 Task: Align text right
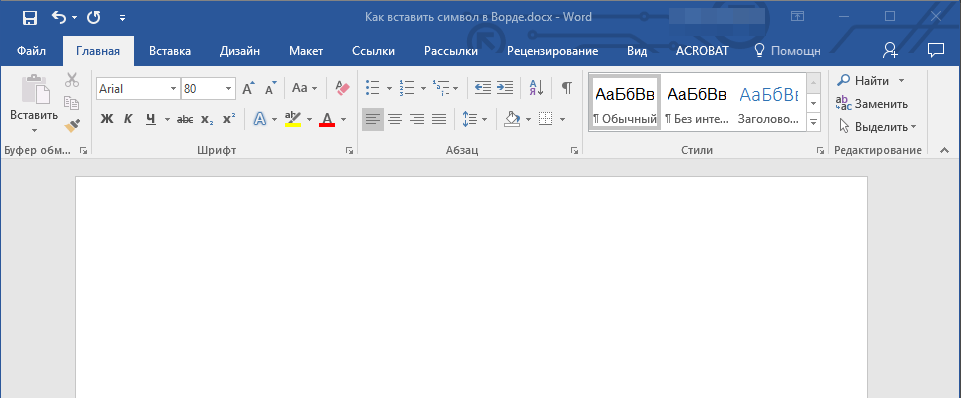click(417, 119)
